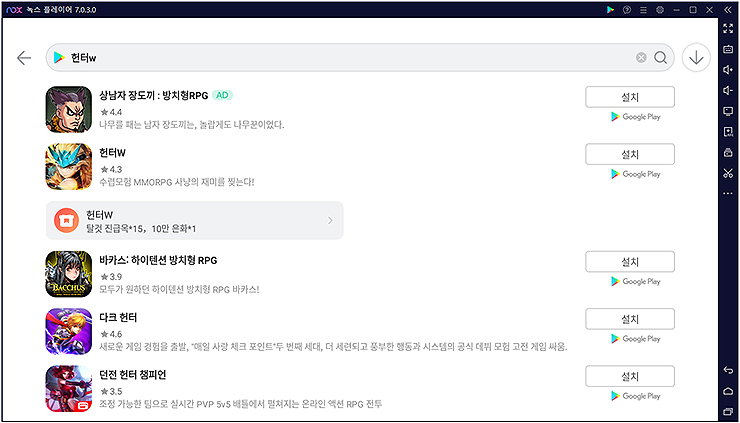This screenshot has width=740, height=423.
Task: Click description 수렵모험 MMORPG 사냥의 재미를
Action: coord(177,182)
